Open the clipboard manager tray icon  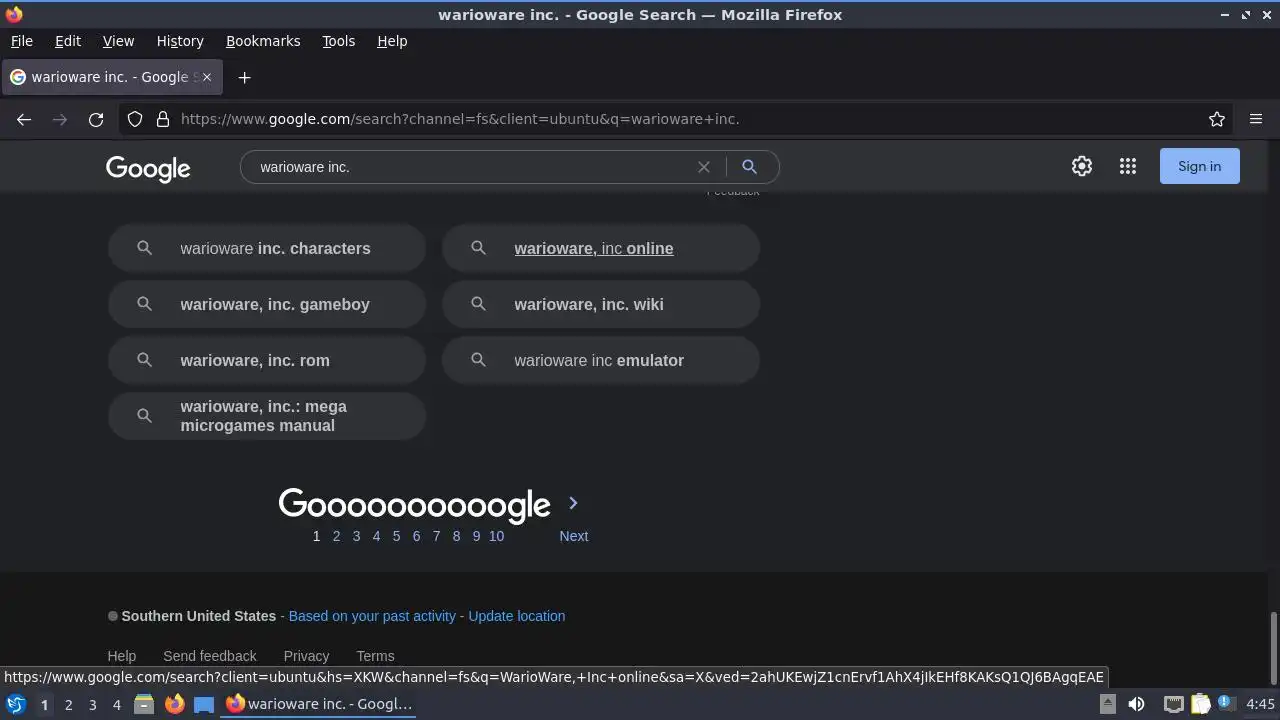click(1200, 704)
